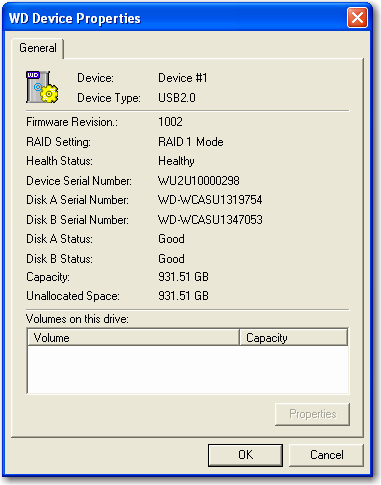This screenshot has width=381, height=485.
Task: Click the 'RAID 1 Mode' value
Action: pyautogui.click(x=191, y=142)
